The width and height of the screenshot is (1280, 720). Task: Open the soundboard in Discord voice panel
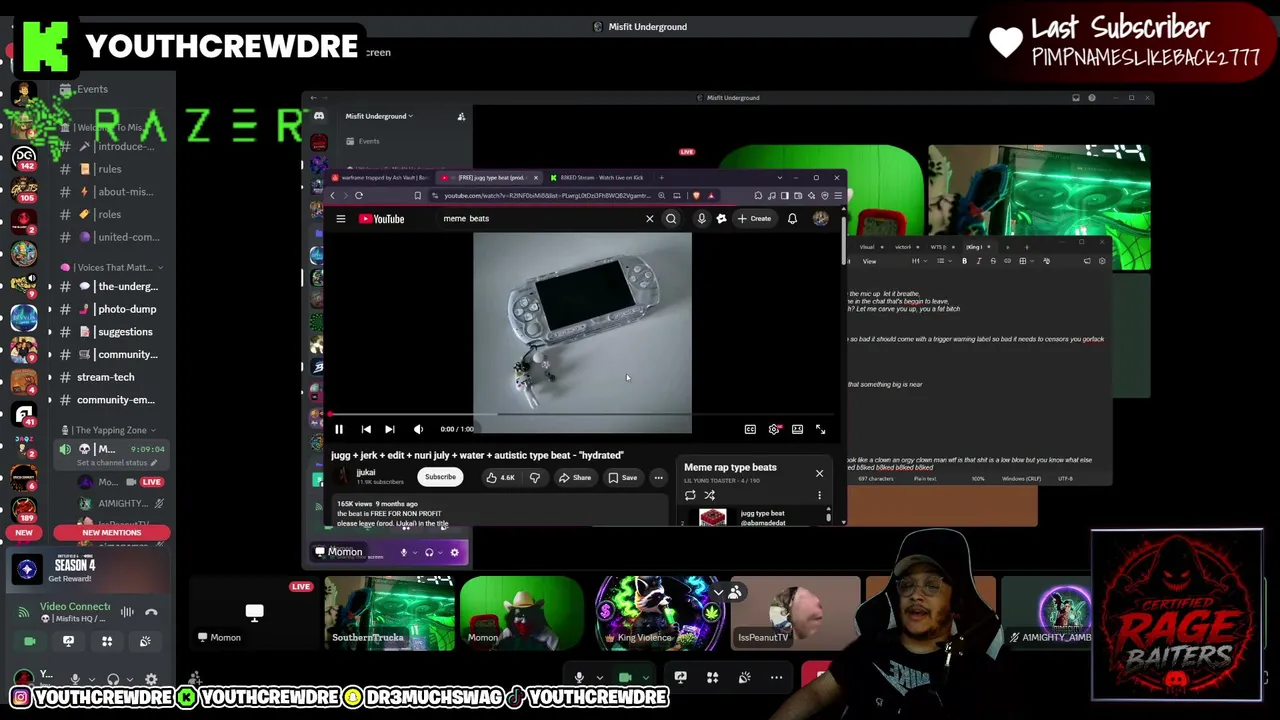click(145, 641)
